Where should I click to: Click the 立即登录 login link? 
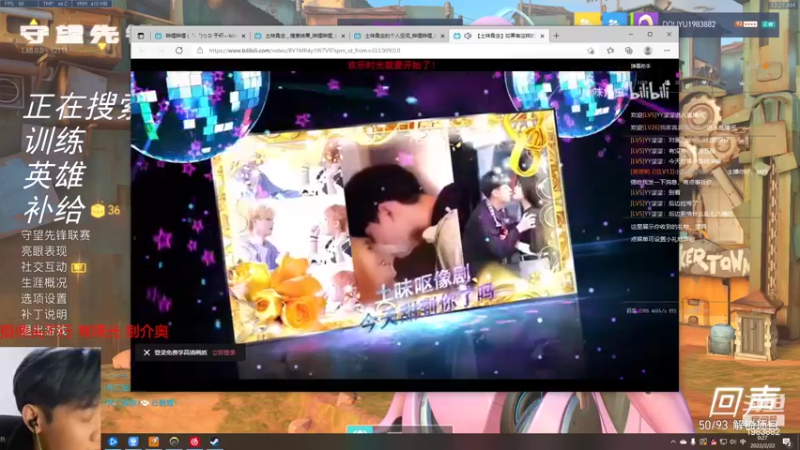tap(224, 353)
